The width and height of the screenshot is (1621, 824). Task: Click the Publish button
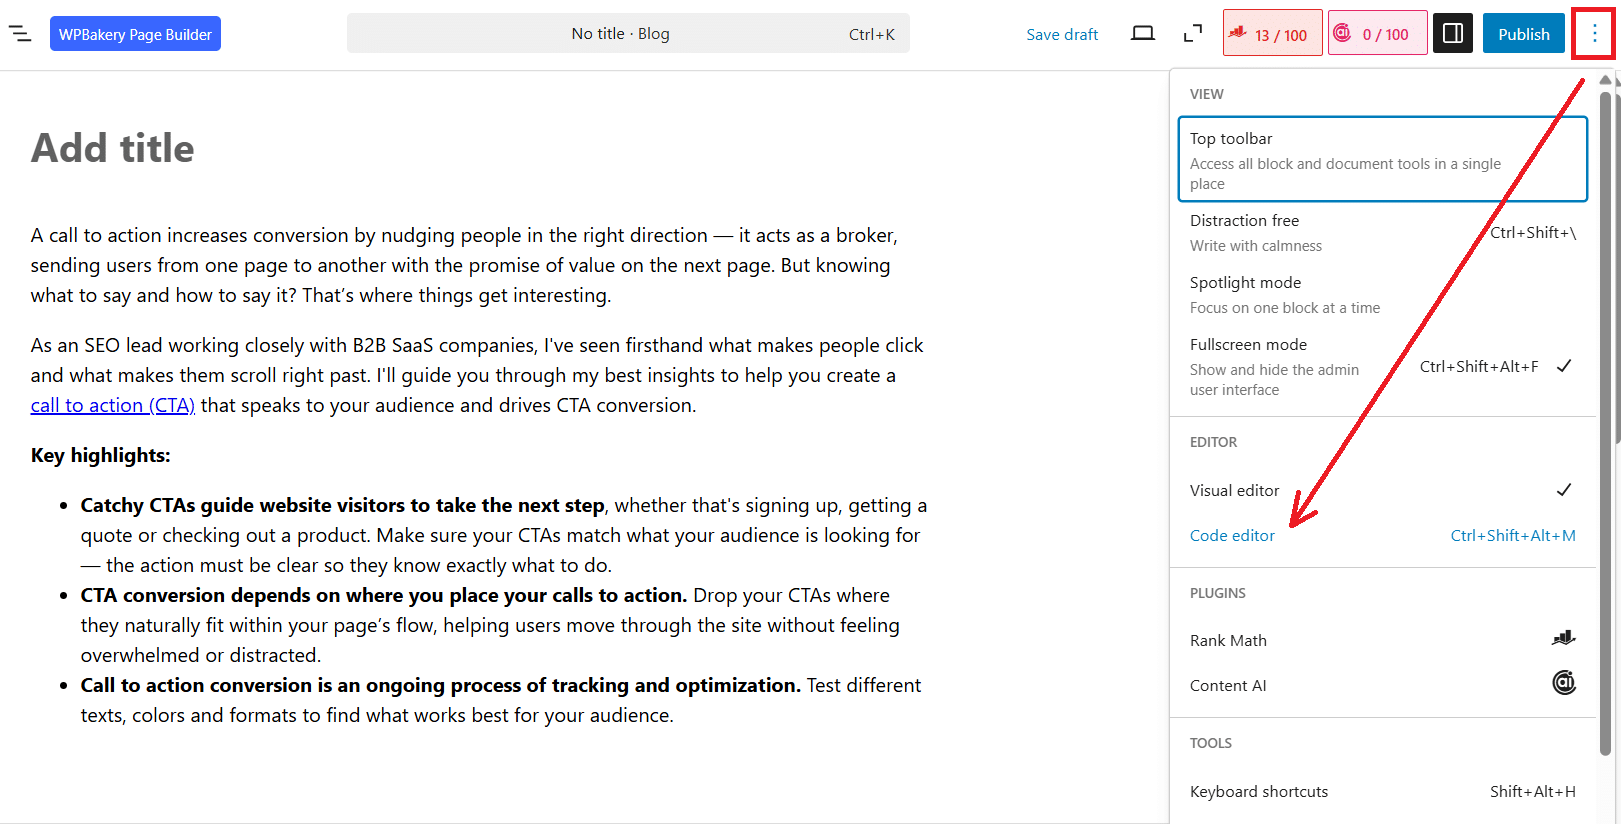click(x=1523, y=33)
